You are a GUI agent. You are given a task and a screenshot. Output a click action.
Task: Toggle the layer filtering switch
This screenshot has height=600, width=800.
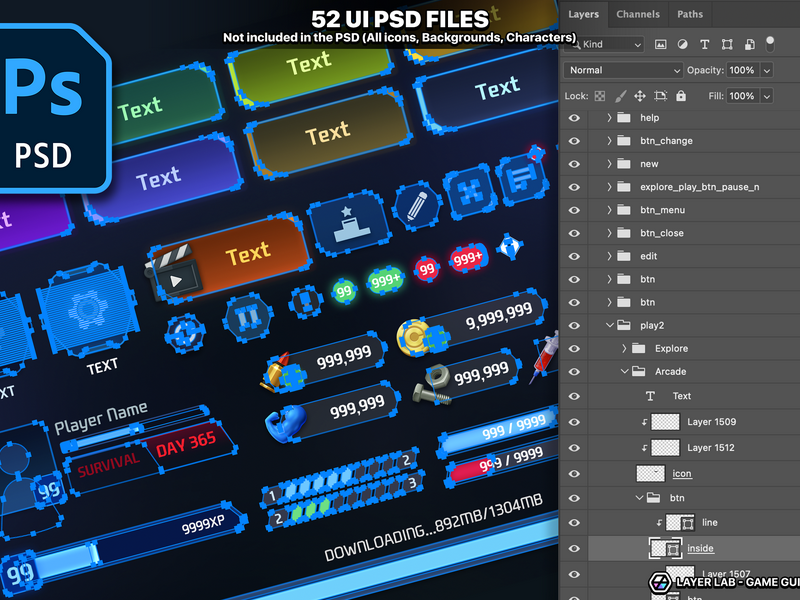point(770,44)
